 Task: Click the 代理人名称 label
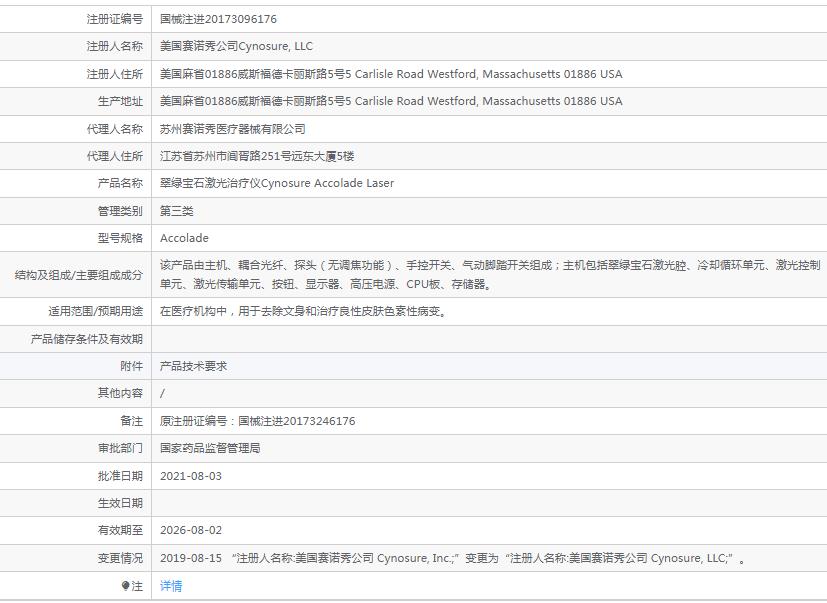pos(114,129)
